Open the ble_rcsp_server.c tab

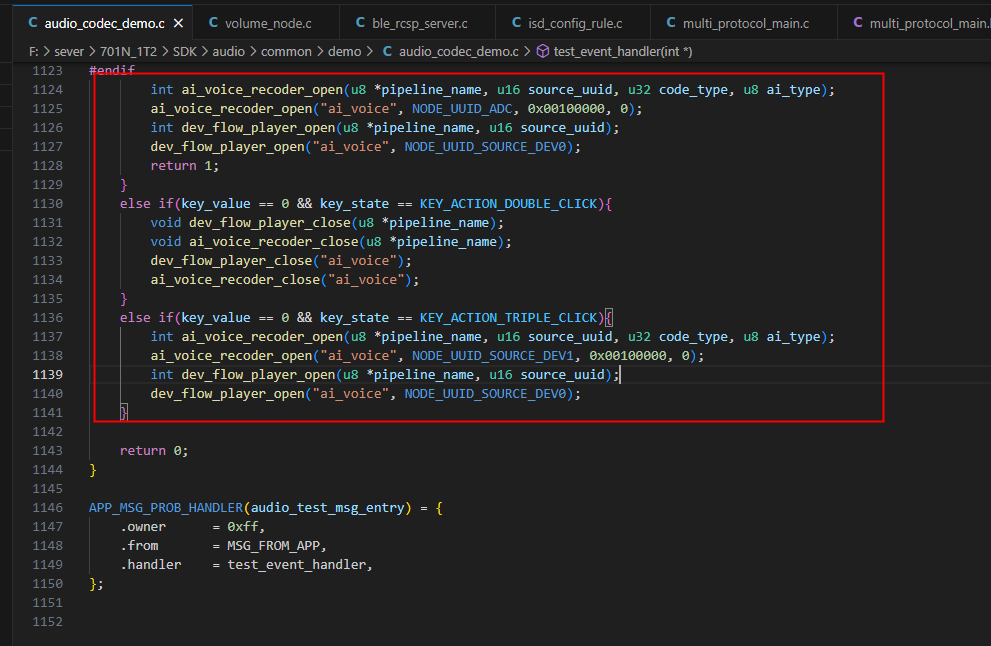click(412, 23)
